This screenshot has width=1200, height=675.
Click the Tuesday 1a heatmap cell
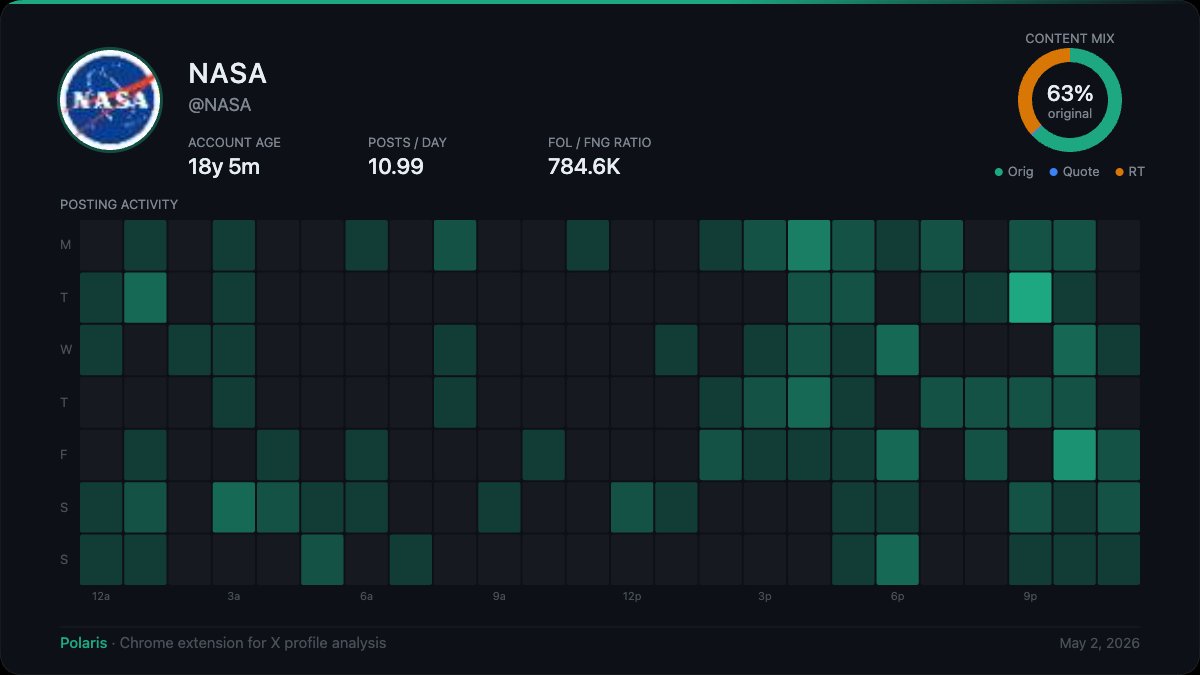pyautogui.click(x=145, y=297)
